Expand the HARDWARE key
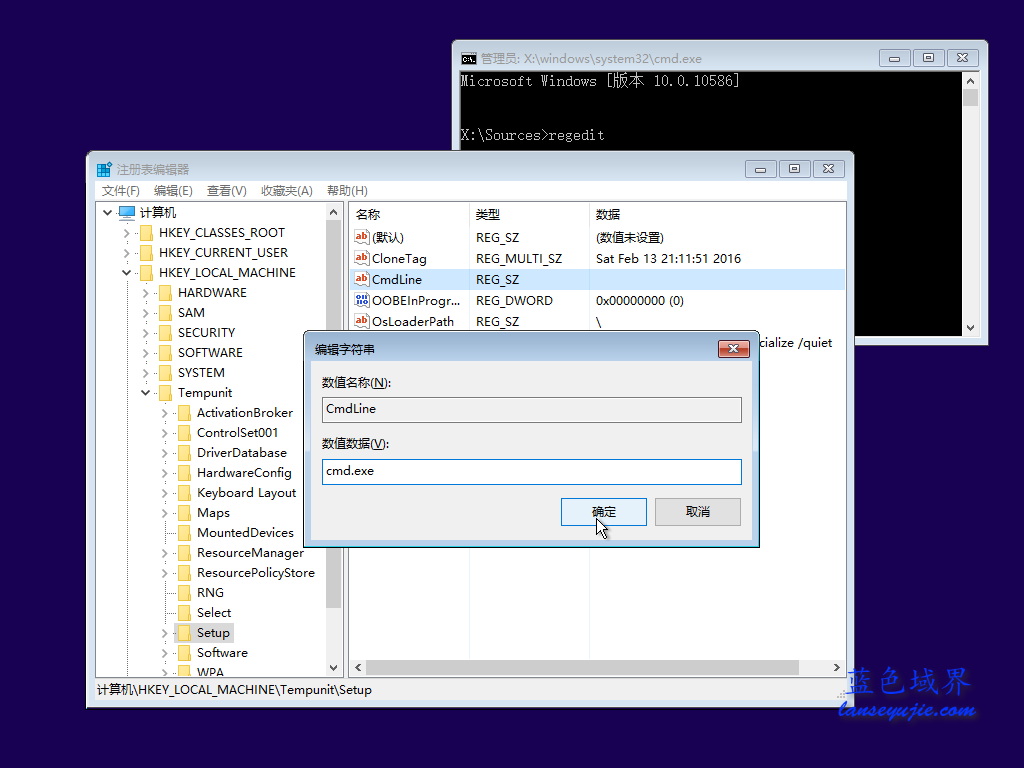Image resolution: width=1024 pixels, height=768 pixels. 146,293
